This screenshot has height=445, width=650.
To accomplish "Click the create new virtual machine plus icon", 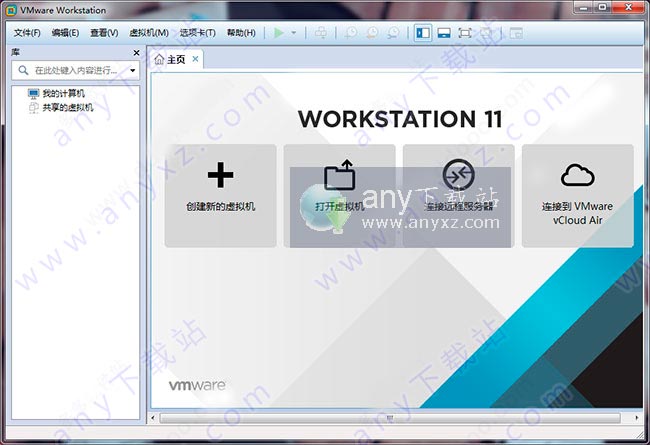I will [220, 176].
